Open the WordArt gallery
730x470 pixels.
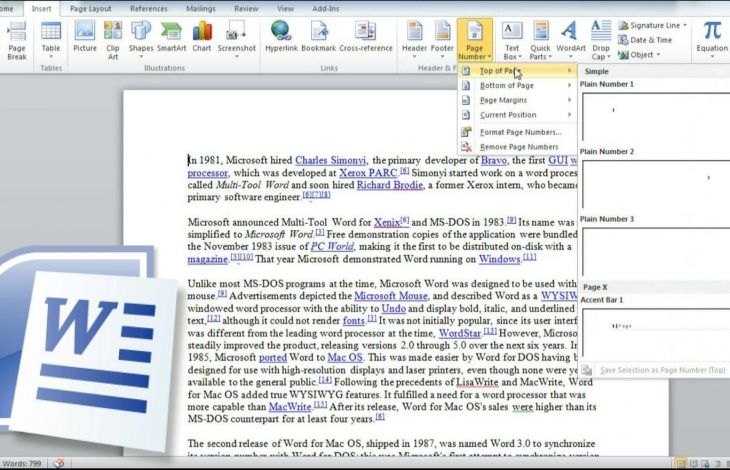571,40
